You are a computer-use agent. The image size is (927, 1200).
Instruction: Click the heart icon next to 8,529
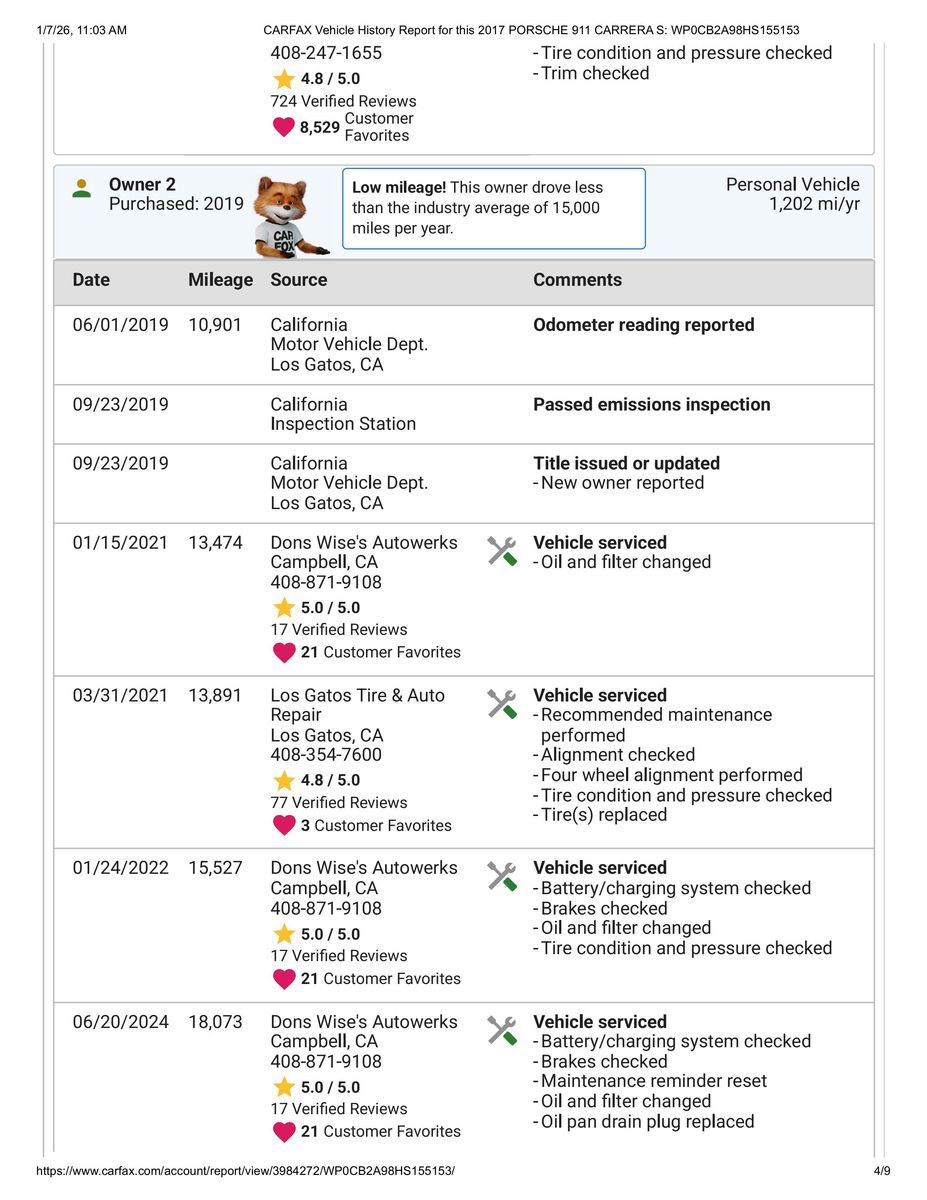pyautogui.click(x=284, y=127)
